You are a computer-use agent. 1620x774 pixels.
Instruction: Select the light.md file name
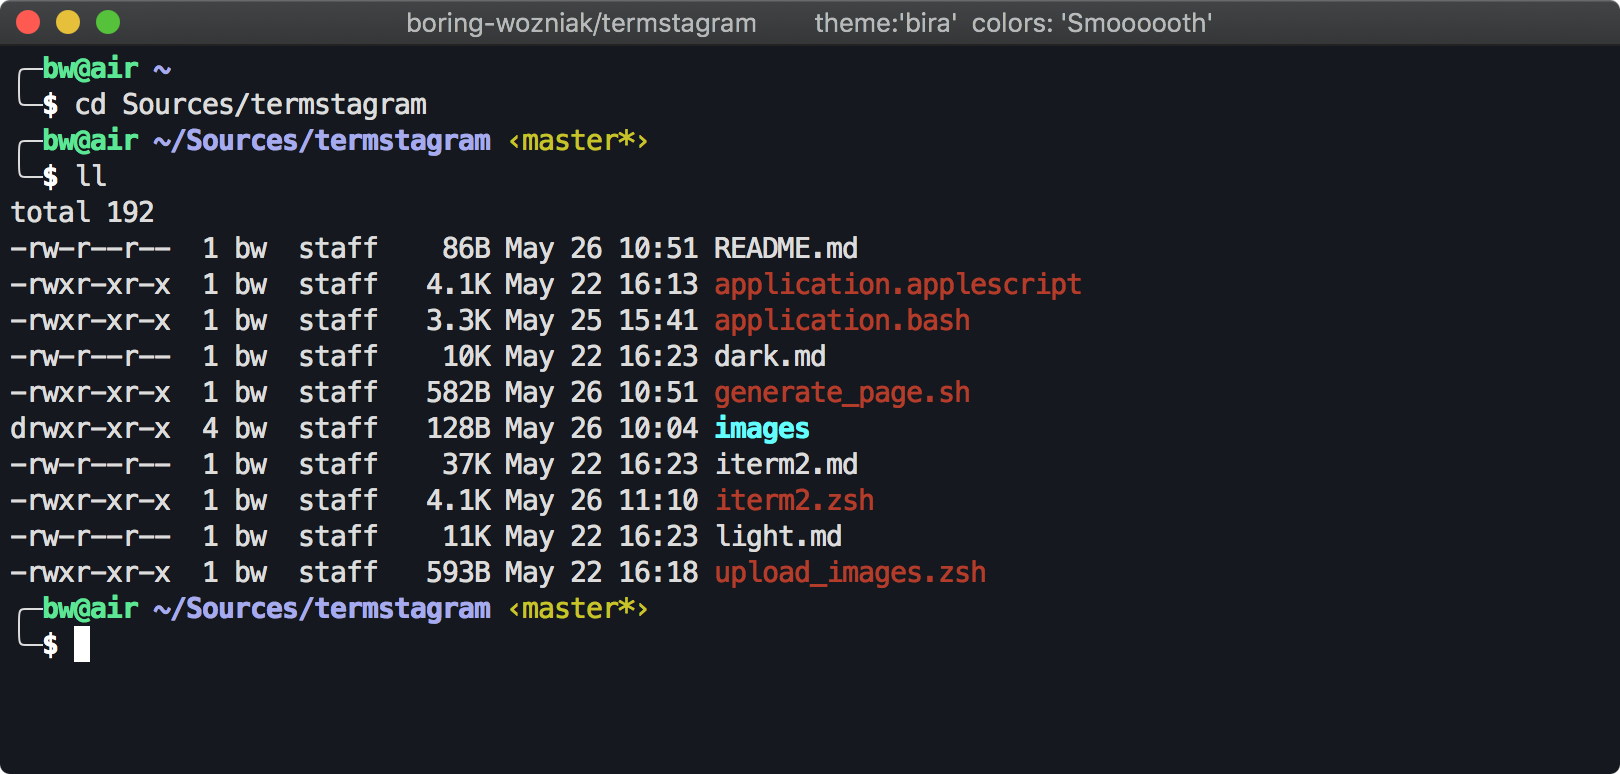[778, 537]
